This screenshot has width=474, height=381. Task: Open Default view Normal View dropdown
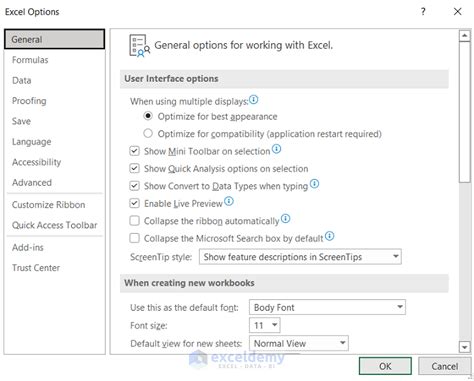299,343
